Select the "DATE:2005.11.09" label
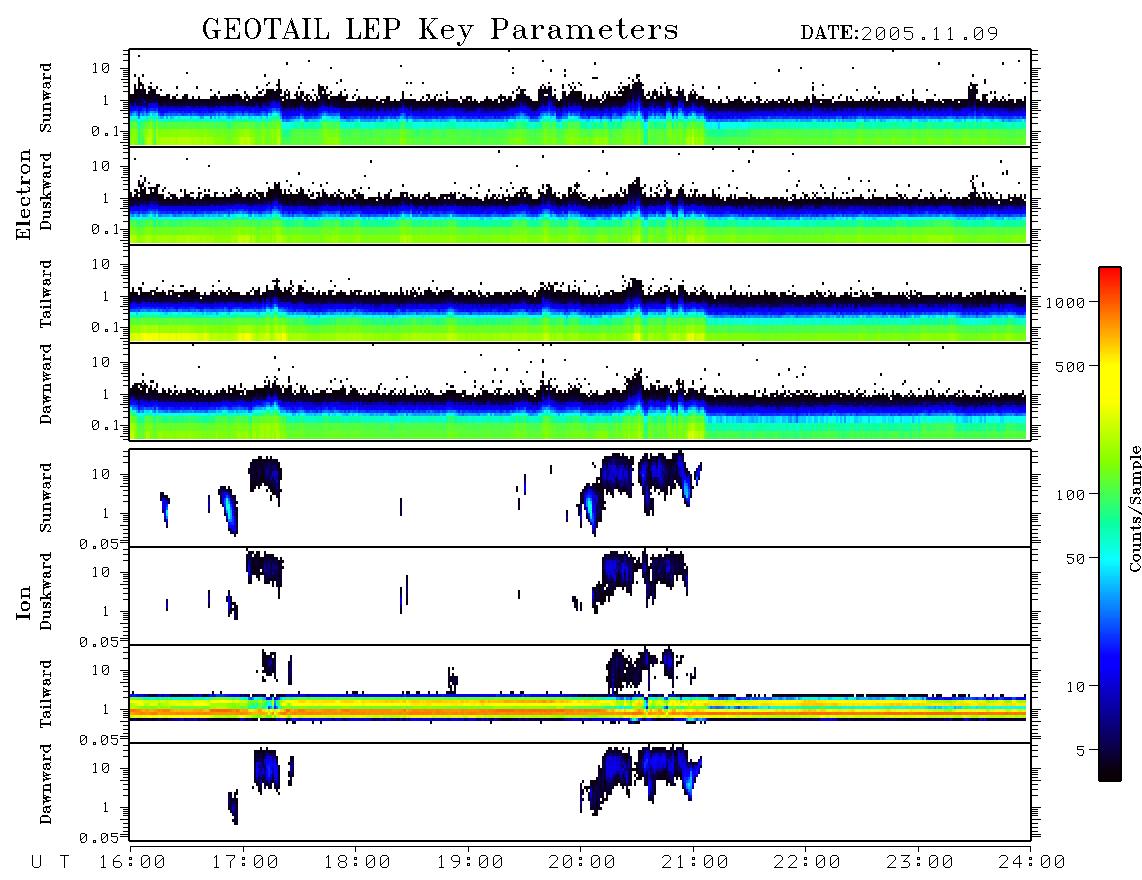The width and height of the screenshot is (1142, 880). [x=899, y=33]
